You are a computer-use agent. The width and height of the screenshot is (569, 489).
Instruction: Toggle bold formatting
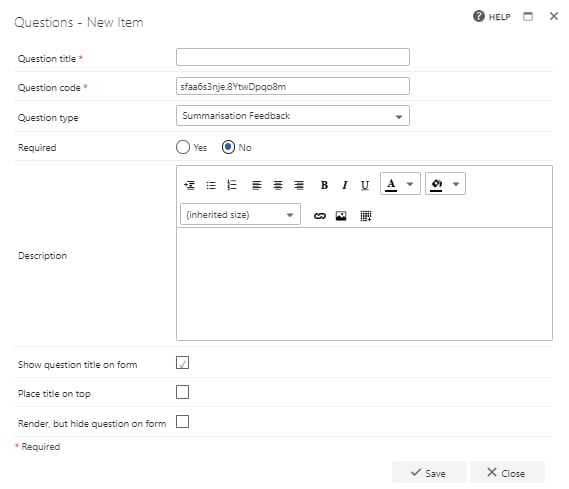point(324,185)
